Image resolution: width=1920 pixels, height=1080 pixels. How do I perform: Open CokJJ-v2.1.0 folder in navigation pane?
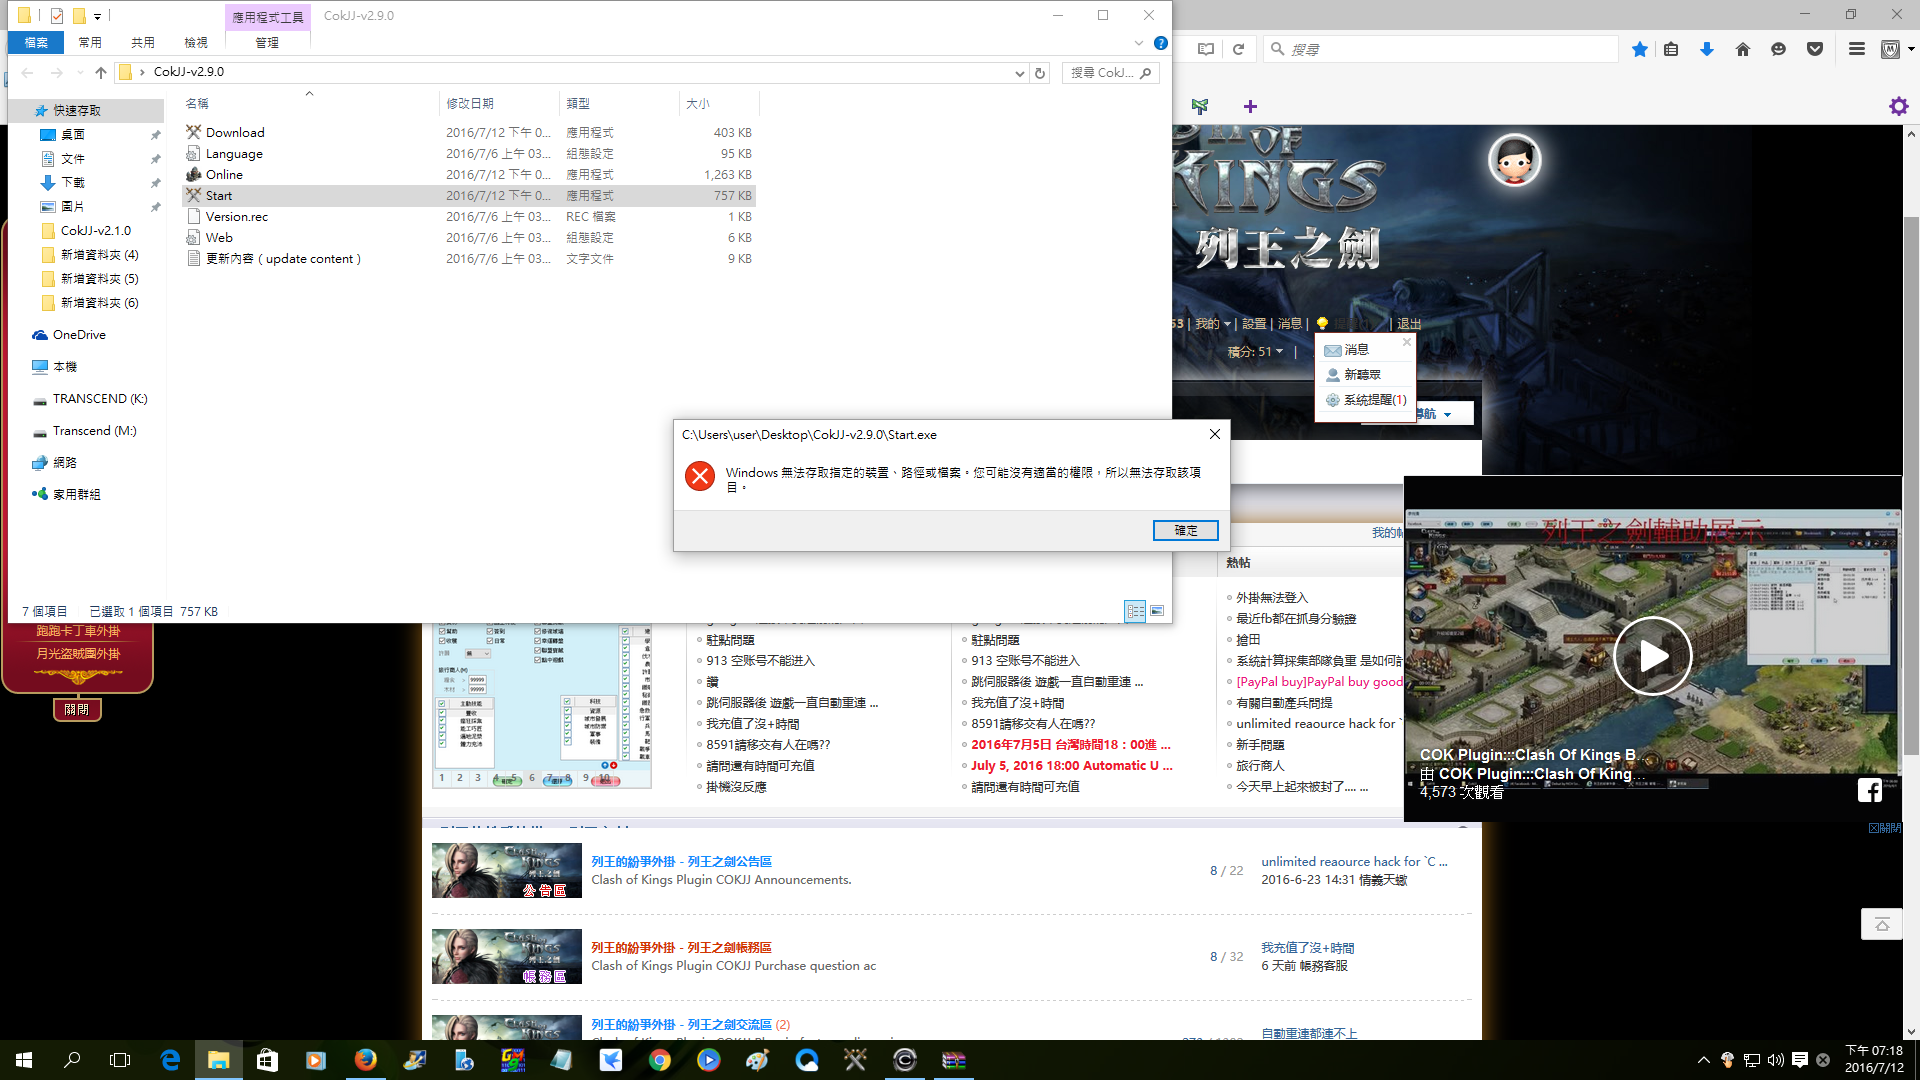(x=95, y=230)
